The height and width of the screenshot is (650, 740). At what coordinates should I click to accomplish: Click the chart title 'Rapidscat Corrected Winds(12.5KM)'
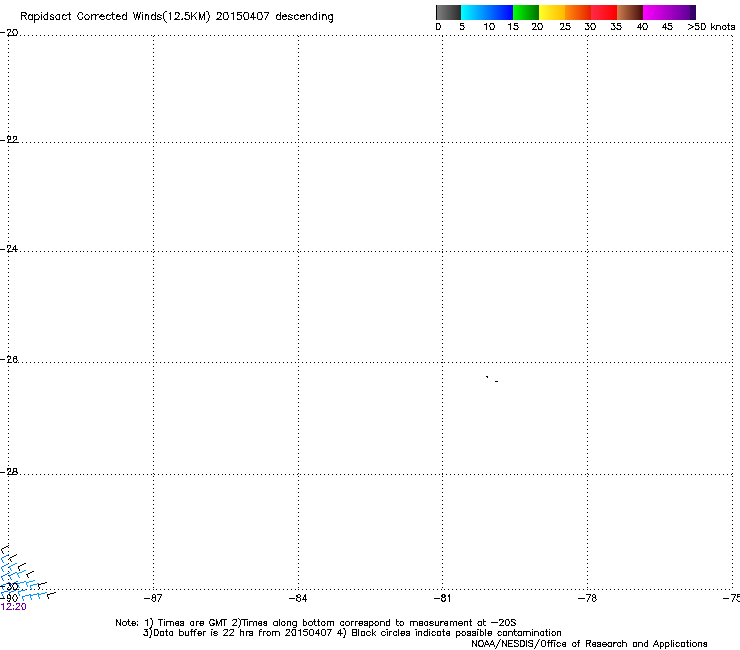(115, 17)
